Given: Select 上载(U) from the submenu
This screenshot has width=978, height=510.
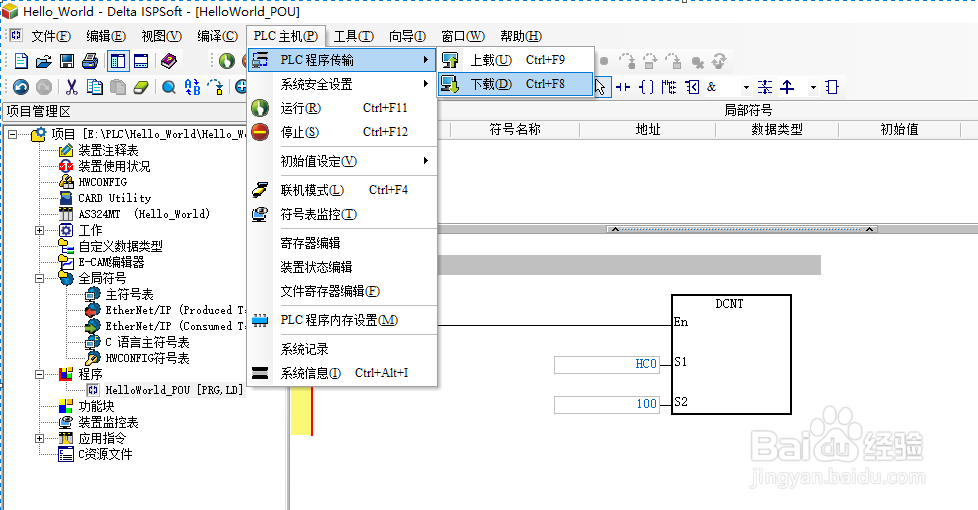Looking at the screenshot, I should point(515,60).
